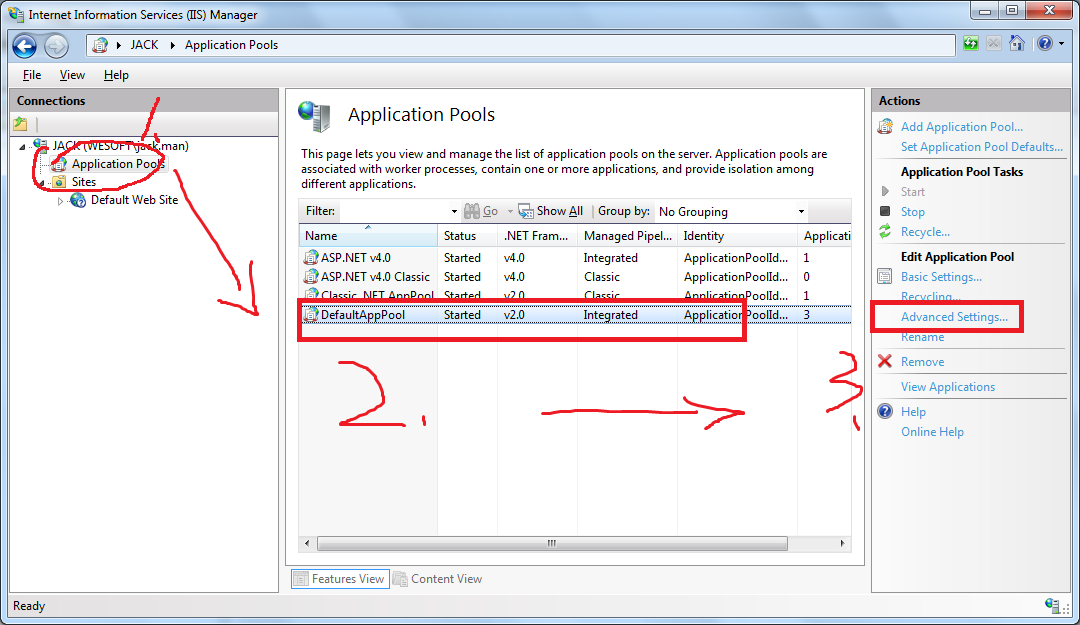1080x625 pixels.
Task: Click the red X Remove icon
Action: (885, 361)
